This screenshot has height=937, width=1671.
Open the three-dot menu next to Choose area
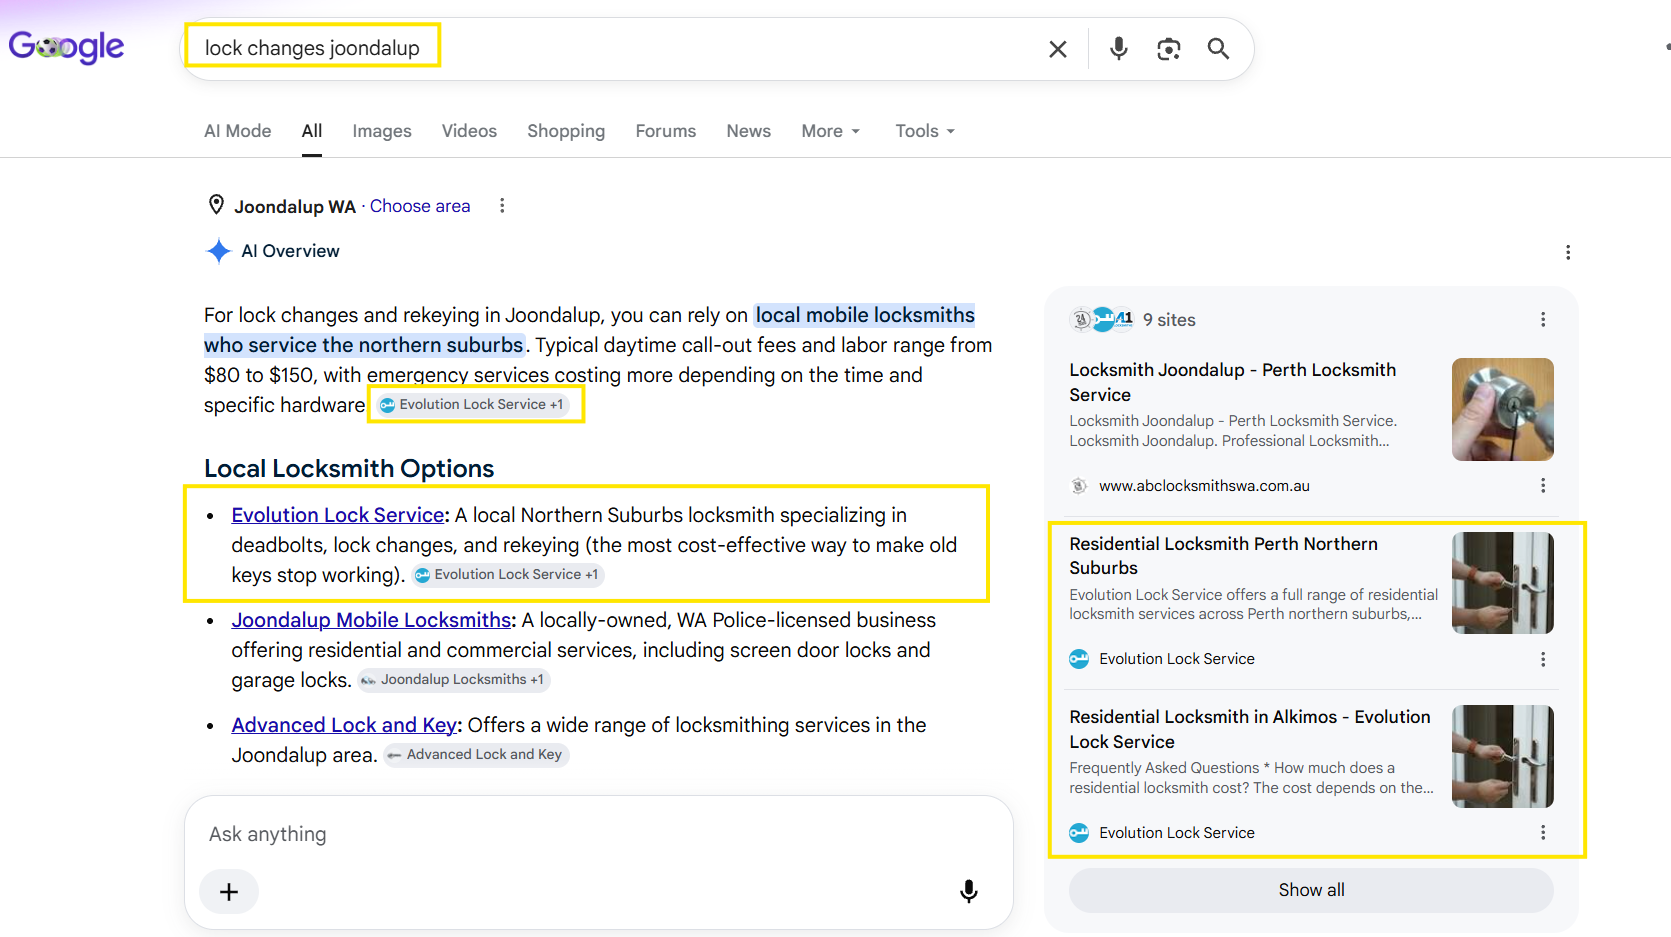[x=502, y=205]
